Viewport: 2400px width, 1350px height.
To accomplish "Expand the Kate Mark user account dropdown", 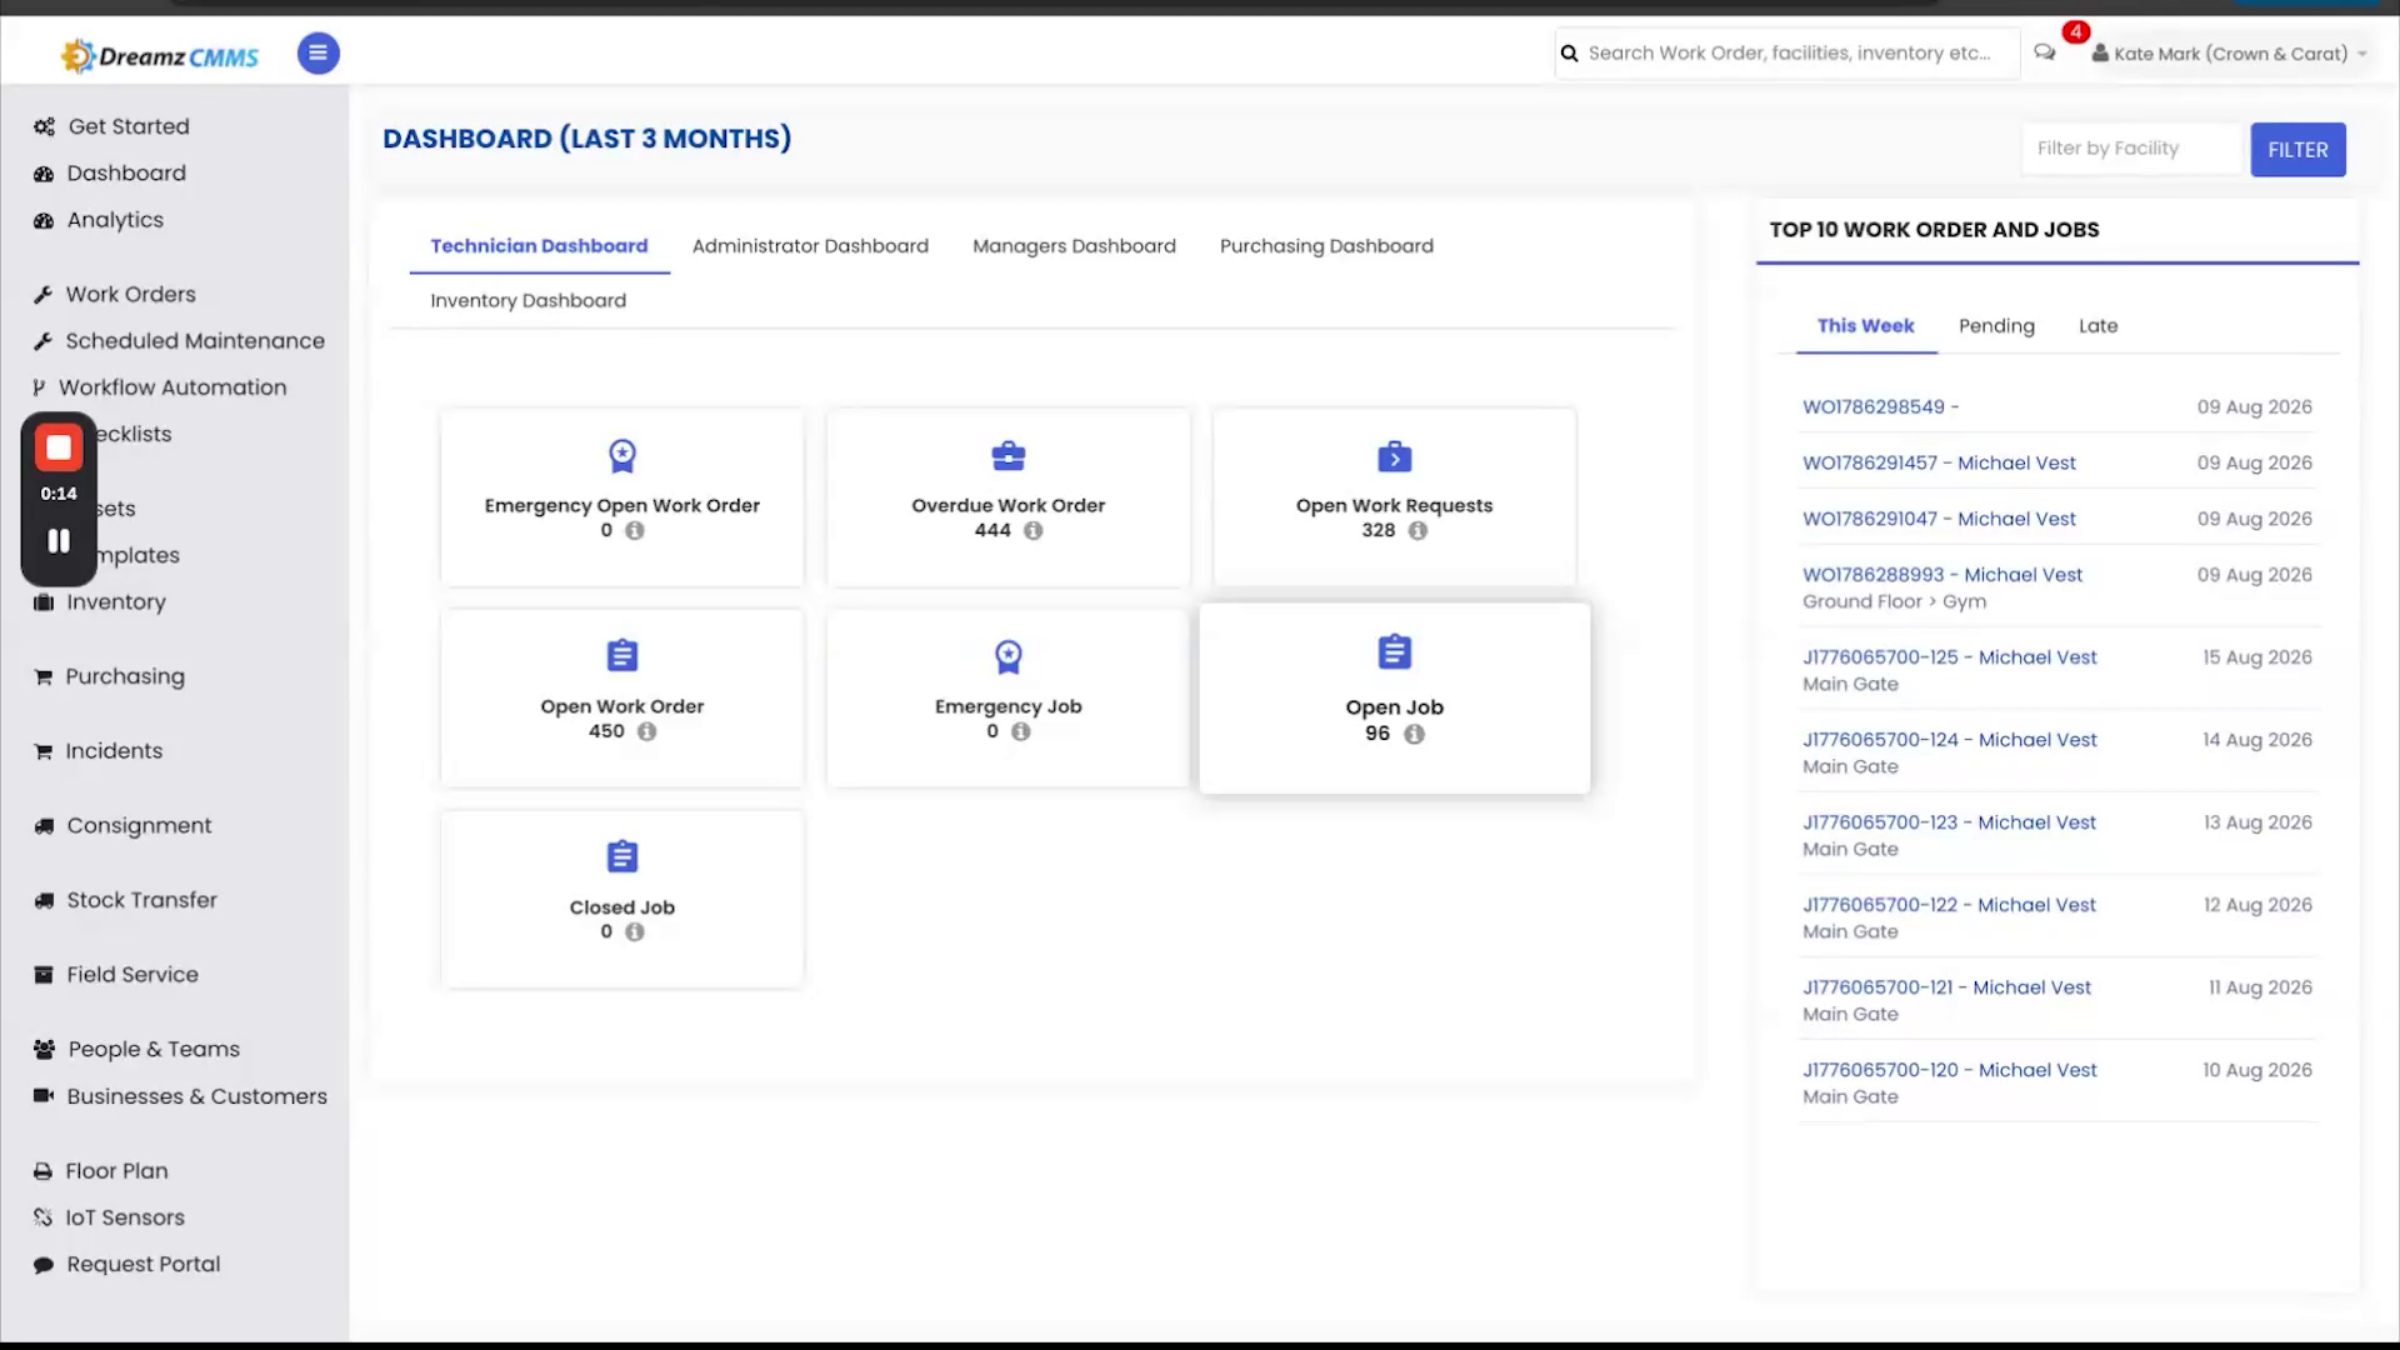I will pos(2230,54).
